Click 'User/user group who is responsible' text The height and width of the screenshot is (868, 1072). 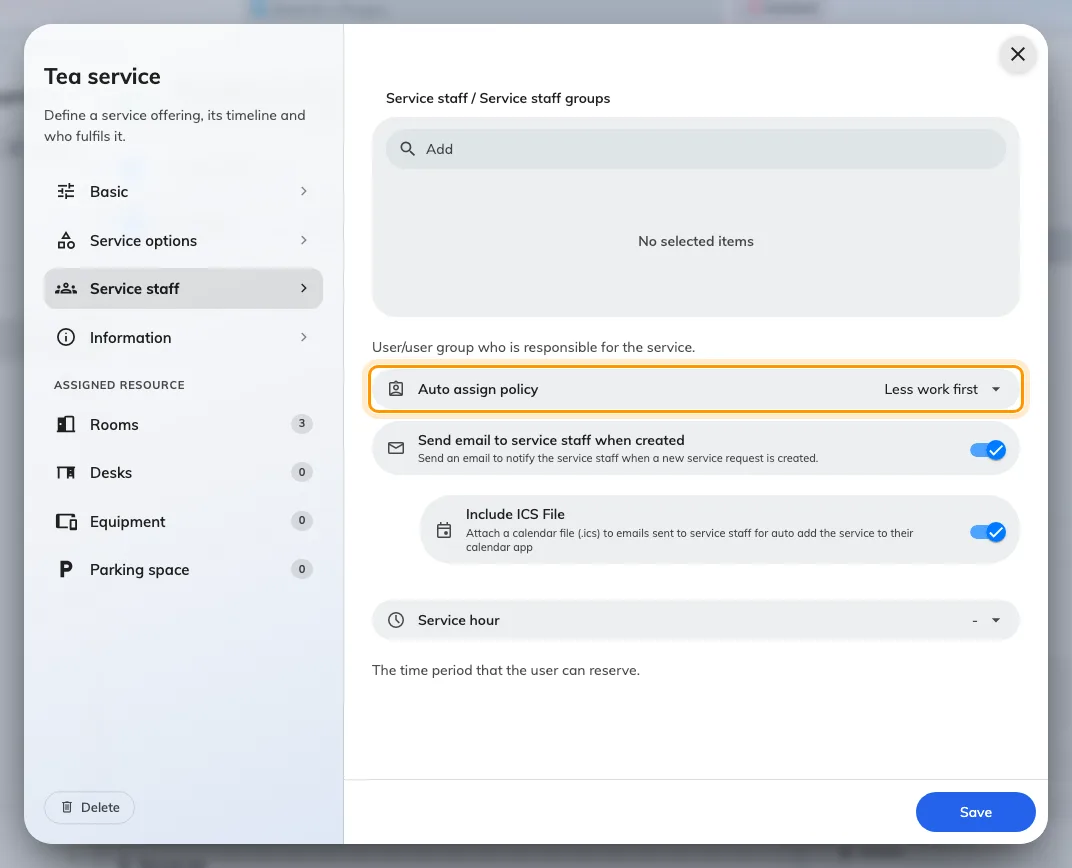(x=533, y=347)
